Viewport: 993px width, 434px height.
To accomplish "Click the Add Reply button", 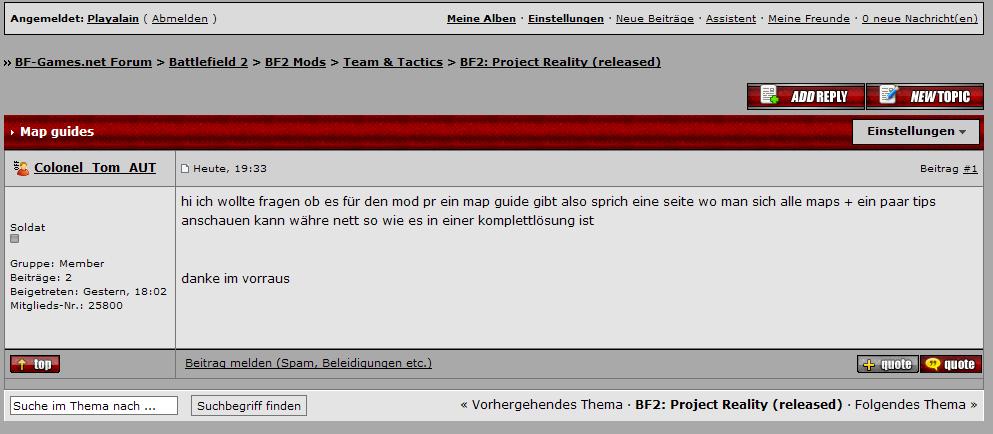I will [x=806, y=96].
